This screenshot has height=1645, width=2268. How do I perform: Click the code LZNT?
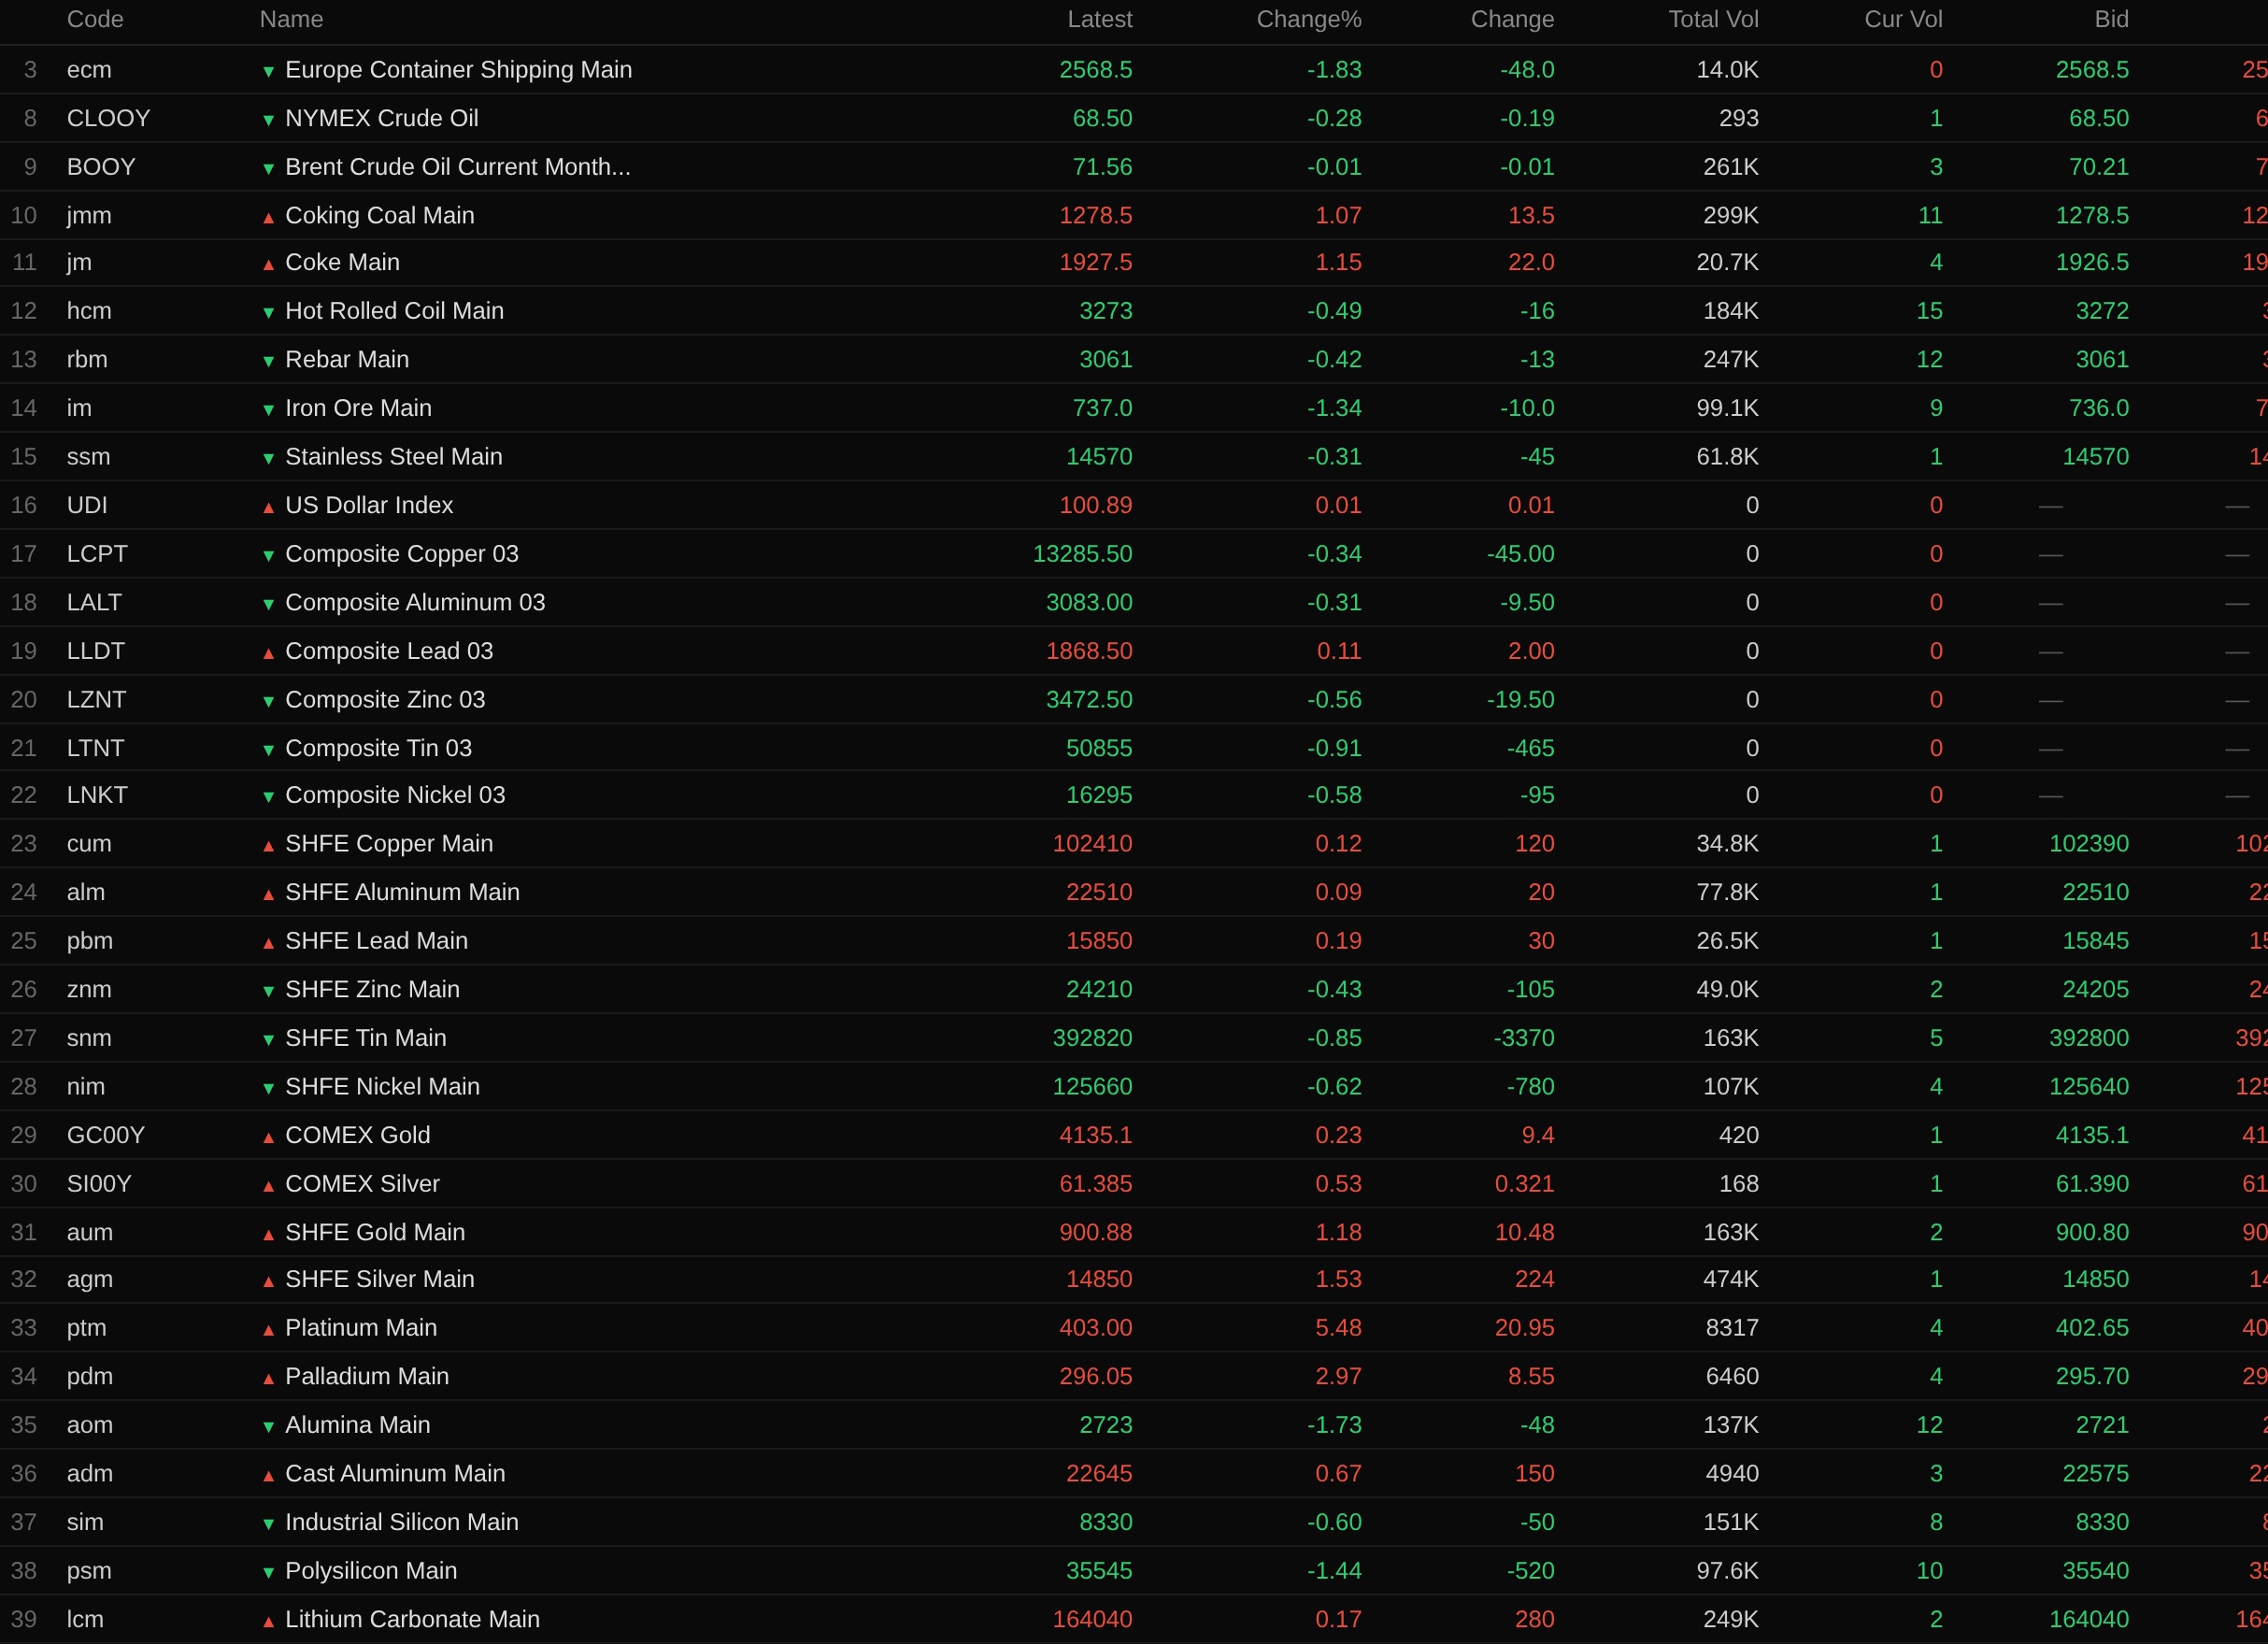point(96,700)
